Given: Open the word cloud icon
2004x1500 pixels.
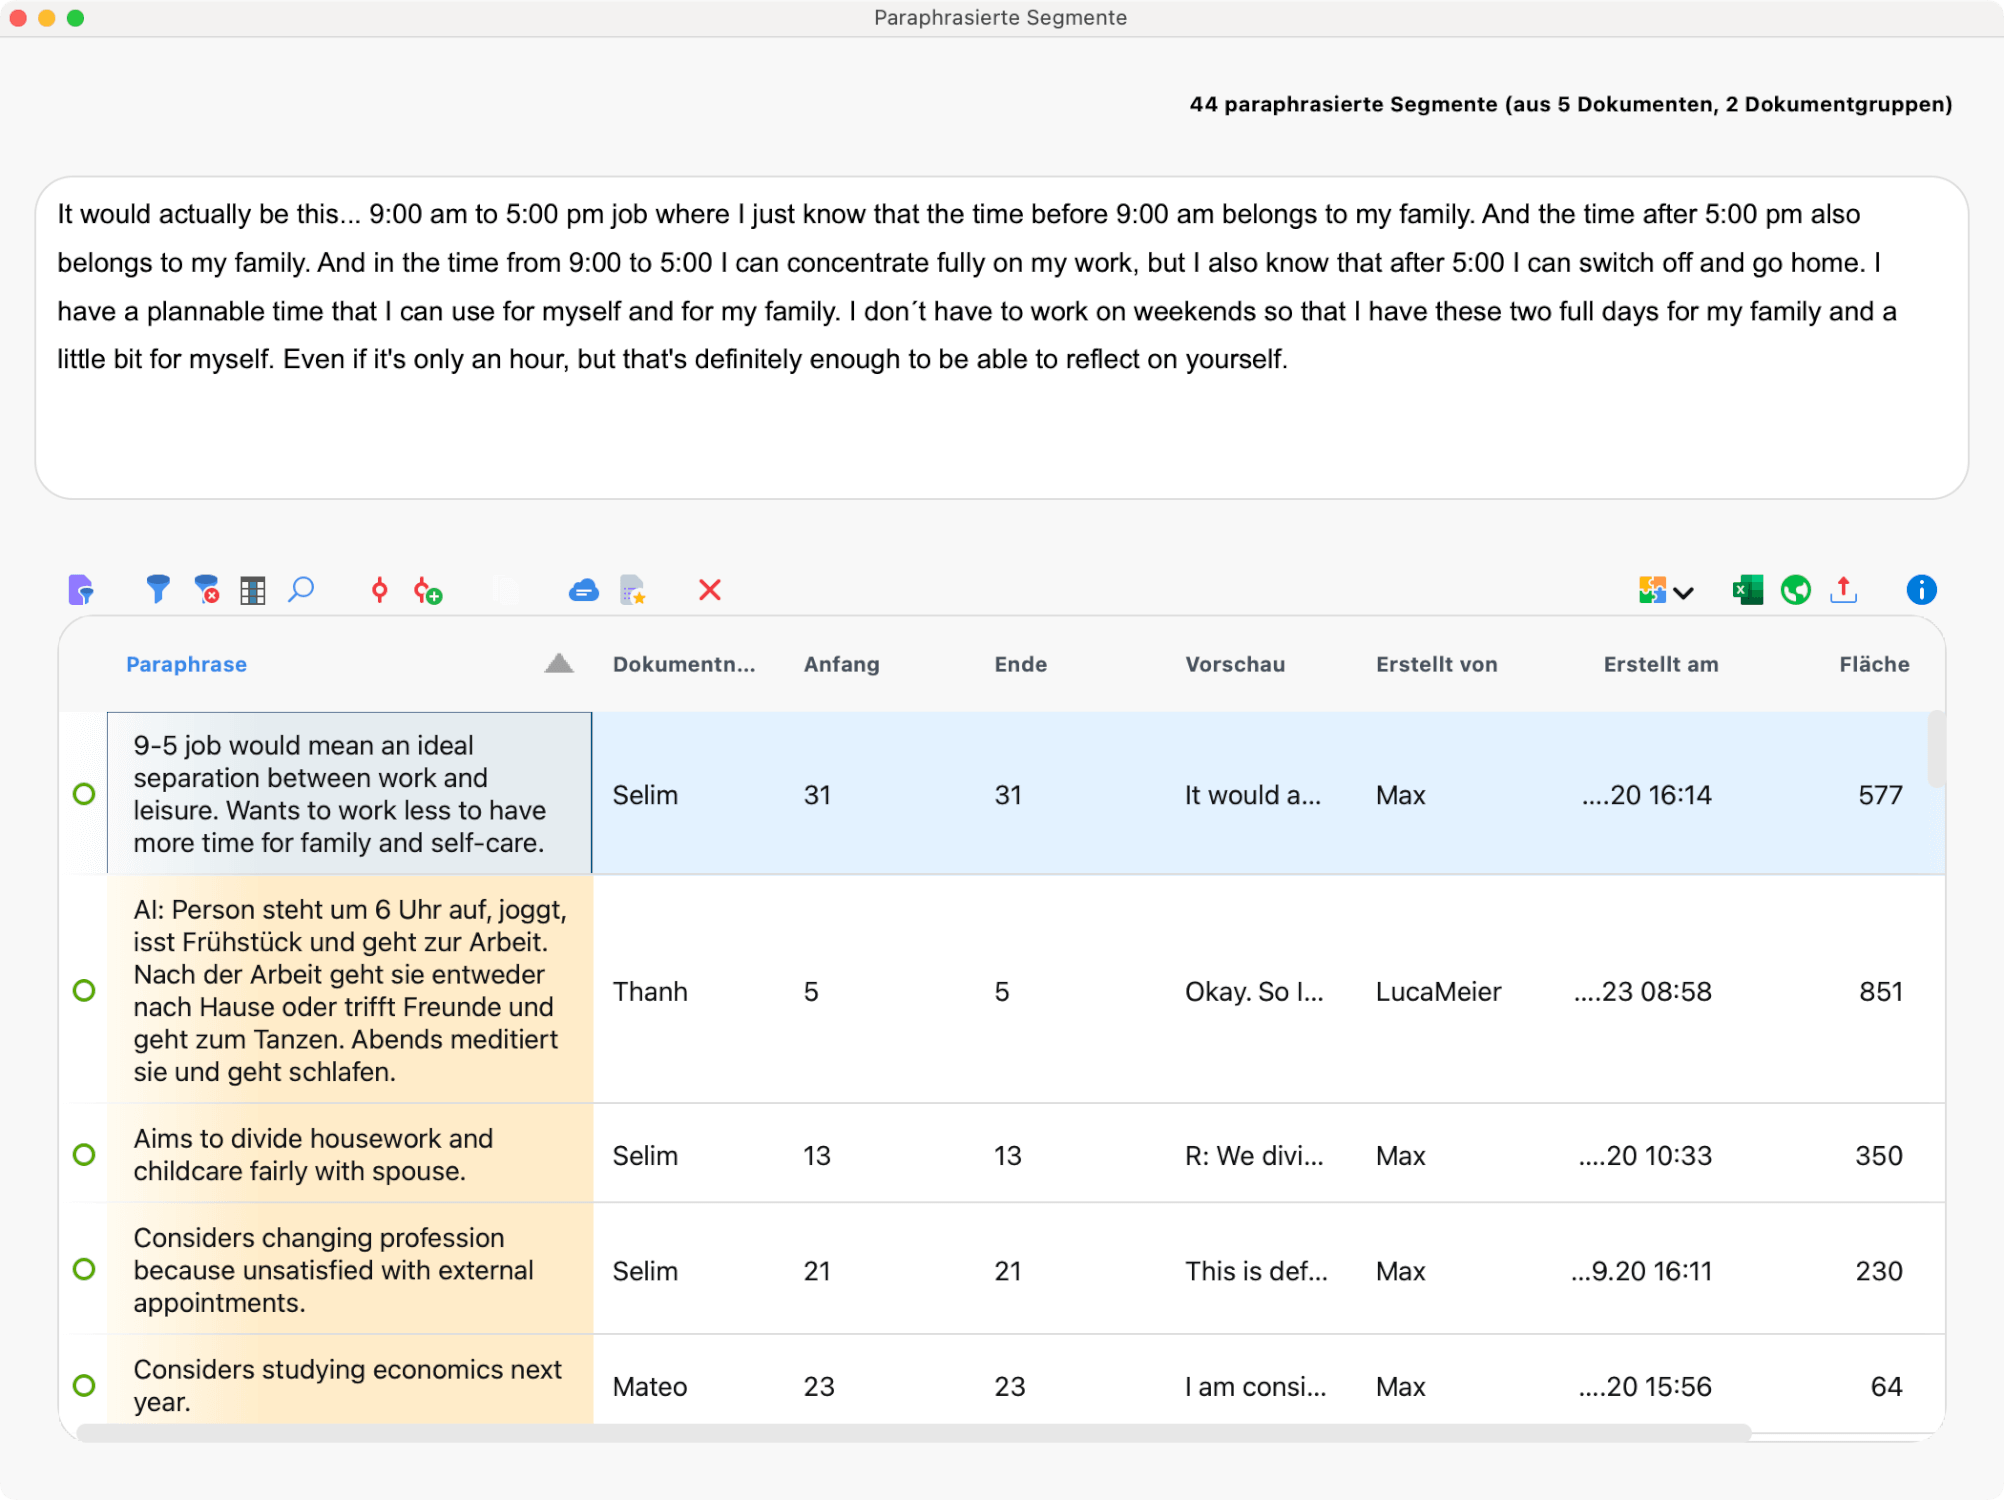Looking at the screenshot, I should pos(583,590).
